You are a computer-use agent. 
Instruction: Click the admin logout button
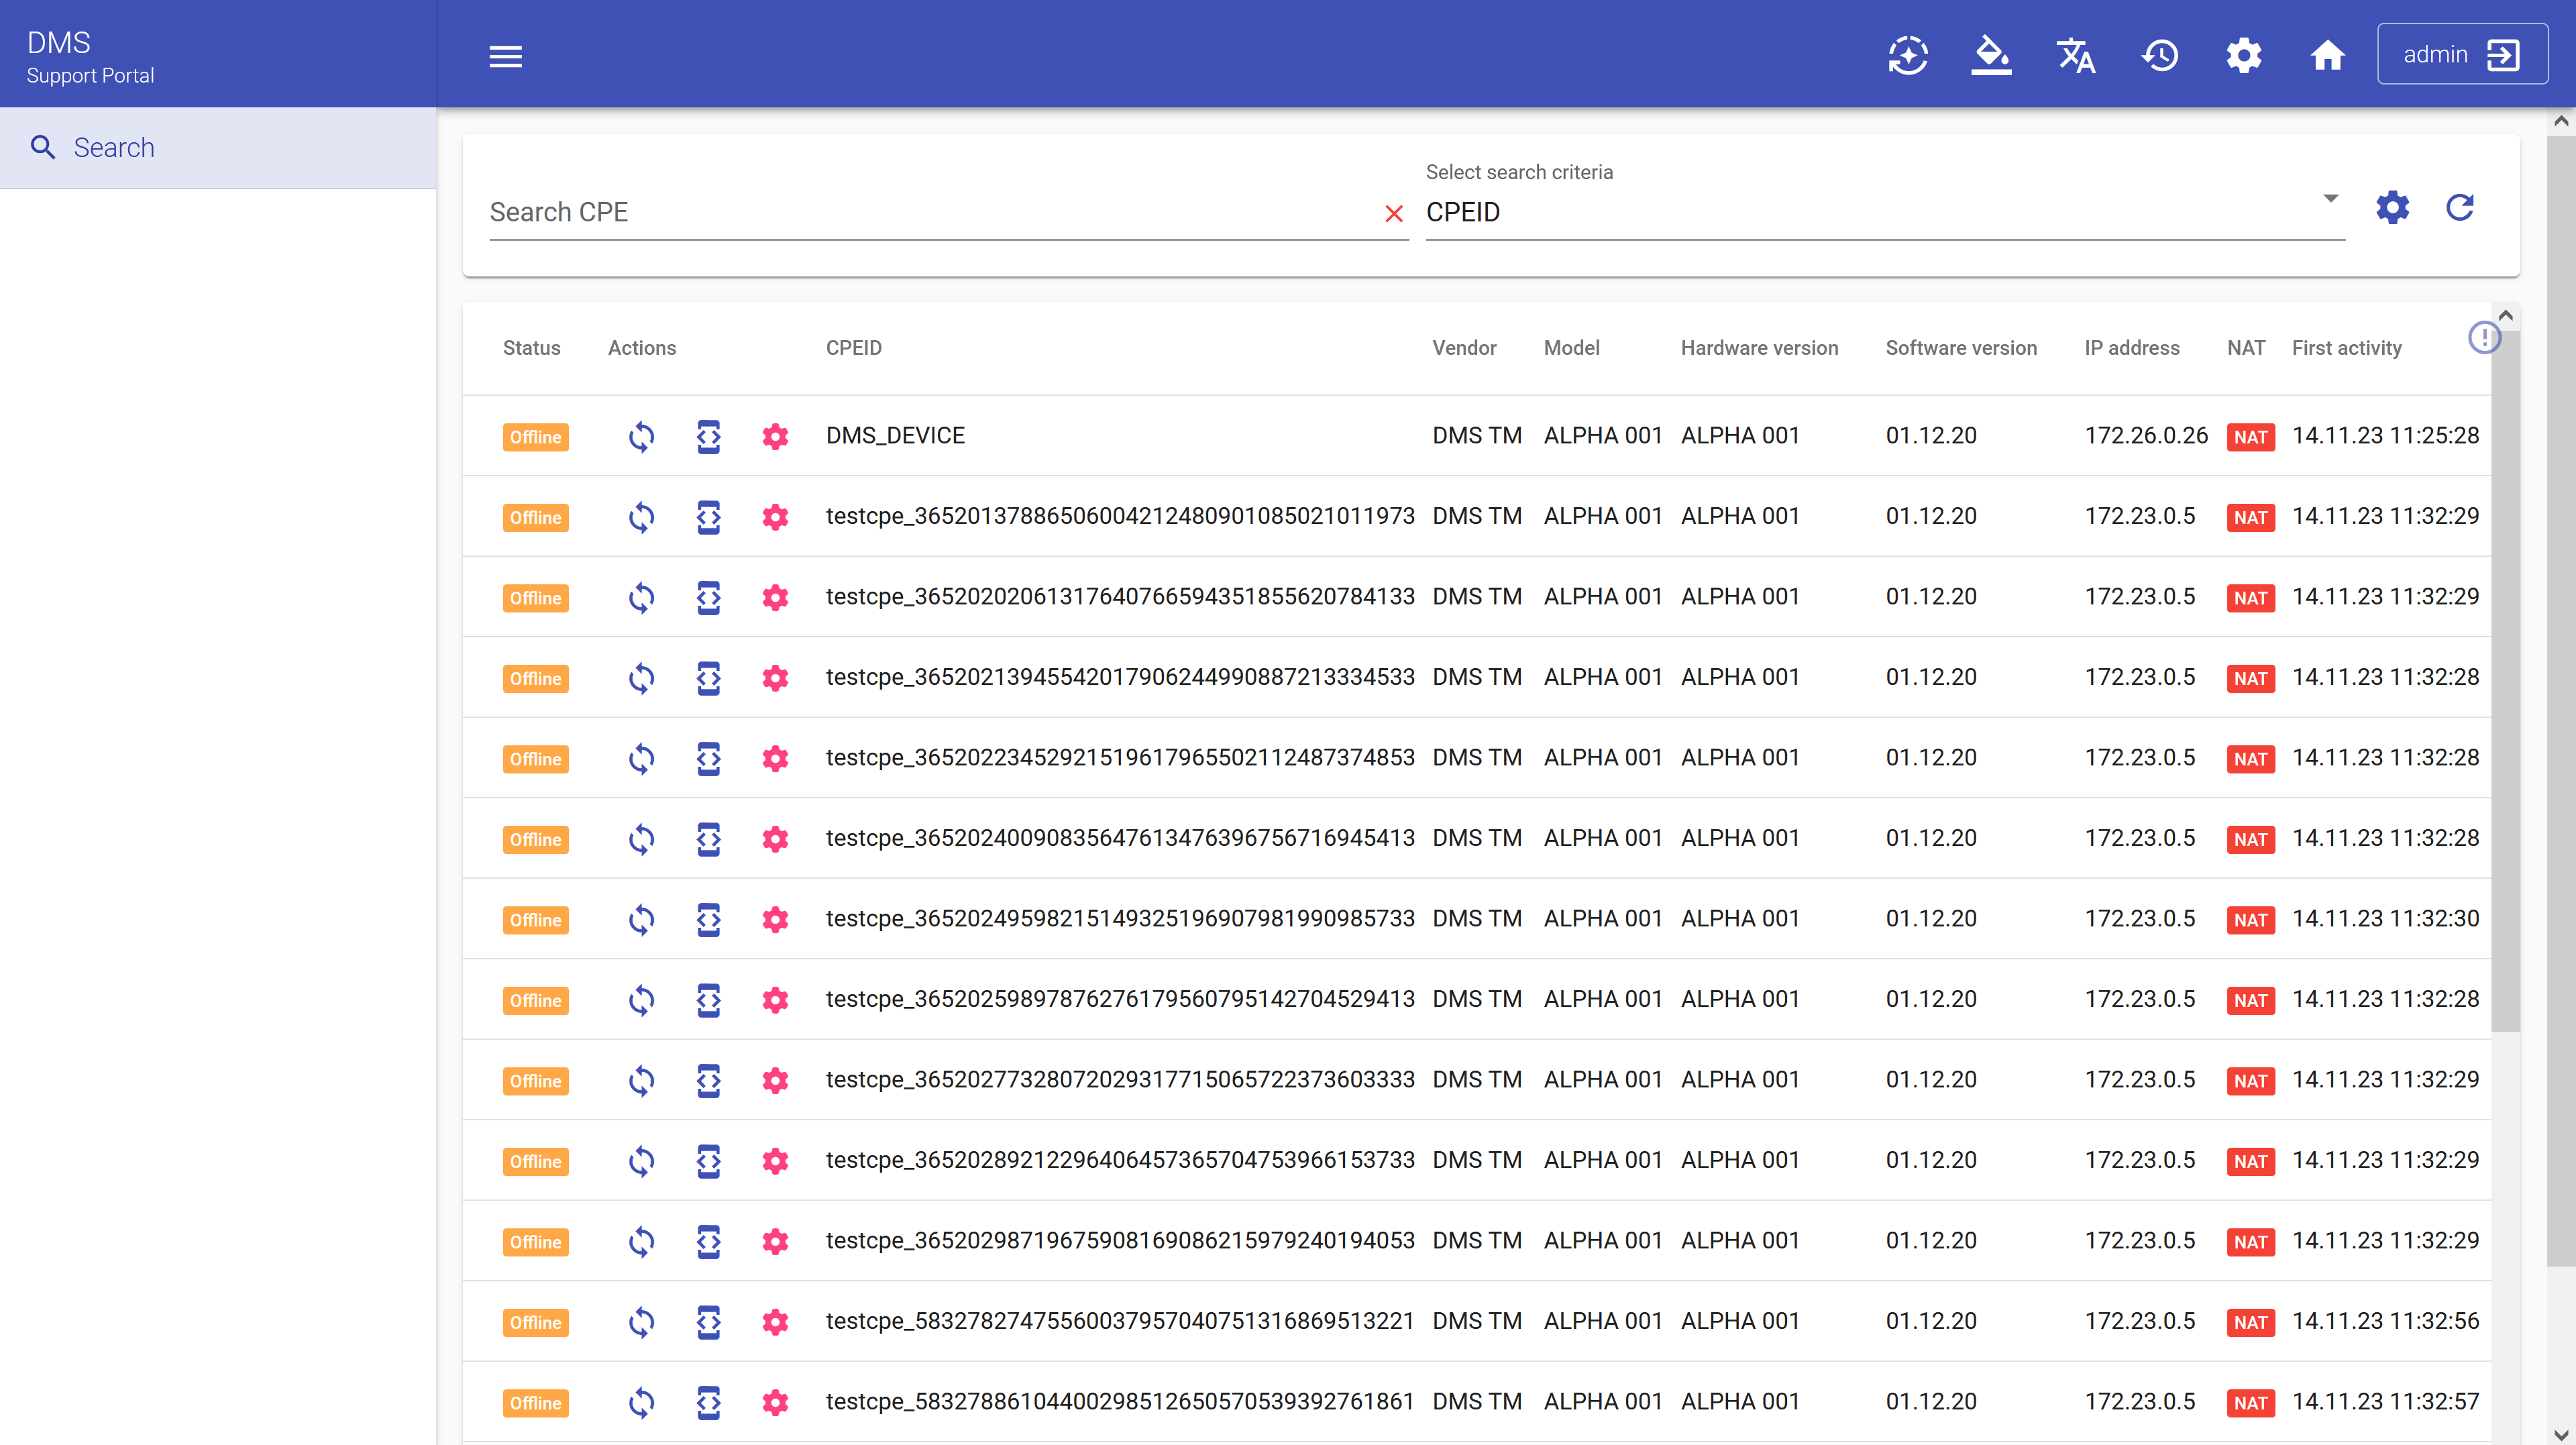coord(2462,54)
